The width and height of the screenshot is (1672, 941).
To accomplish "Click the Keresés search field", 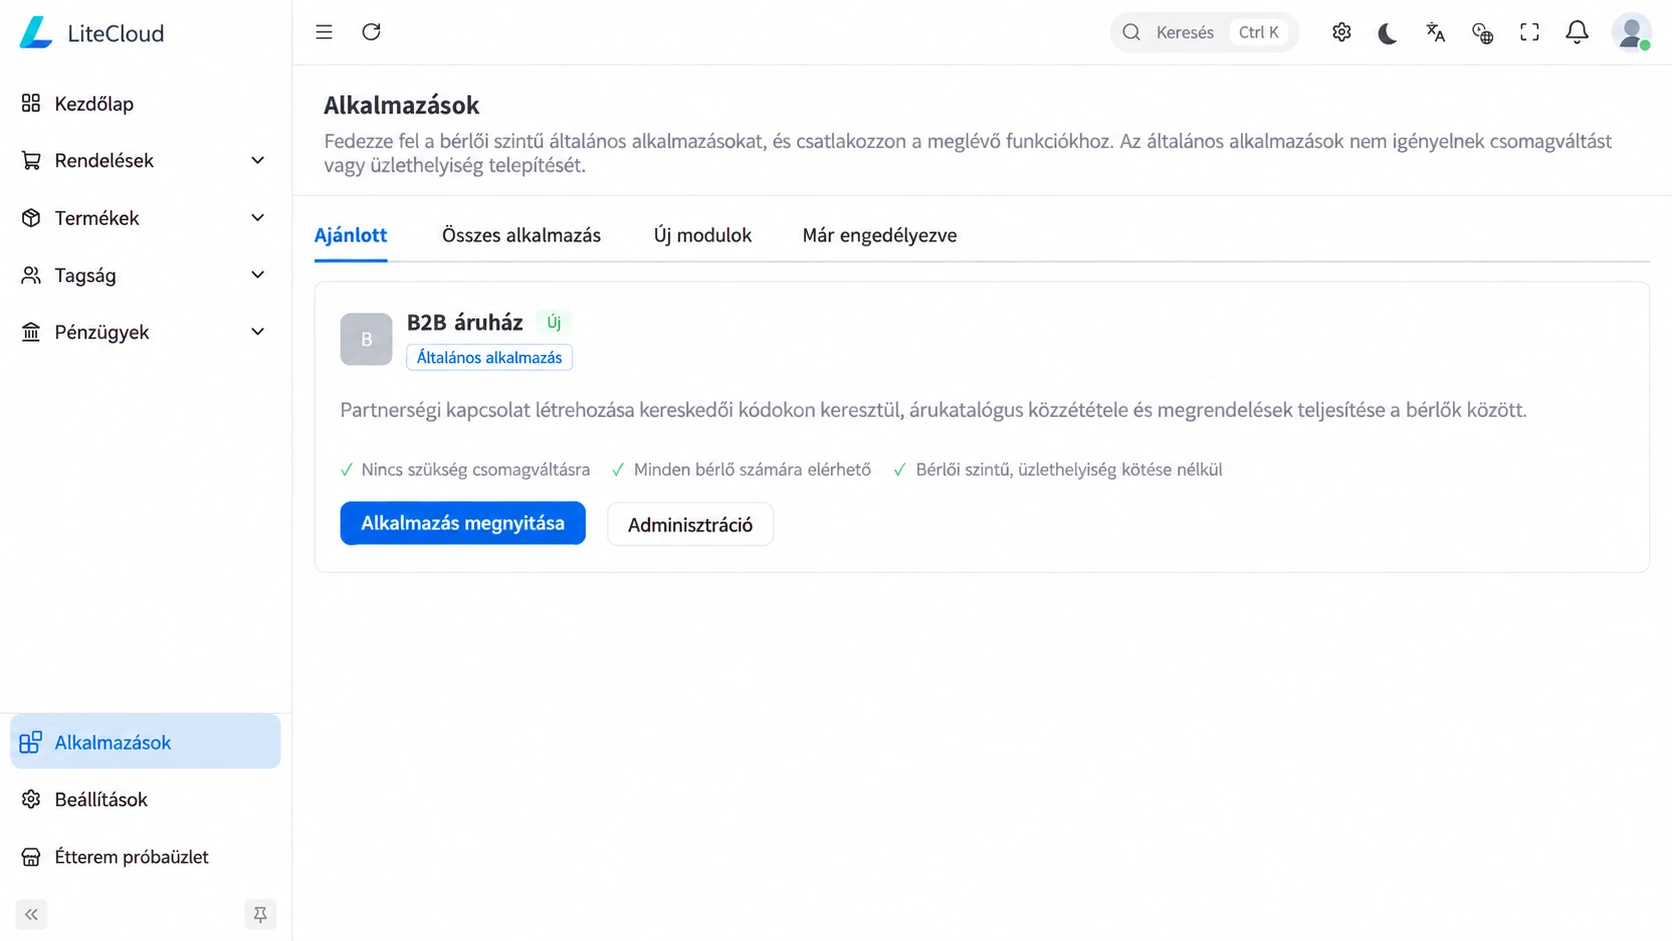I will (1204, 32).
